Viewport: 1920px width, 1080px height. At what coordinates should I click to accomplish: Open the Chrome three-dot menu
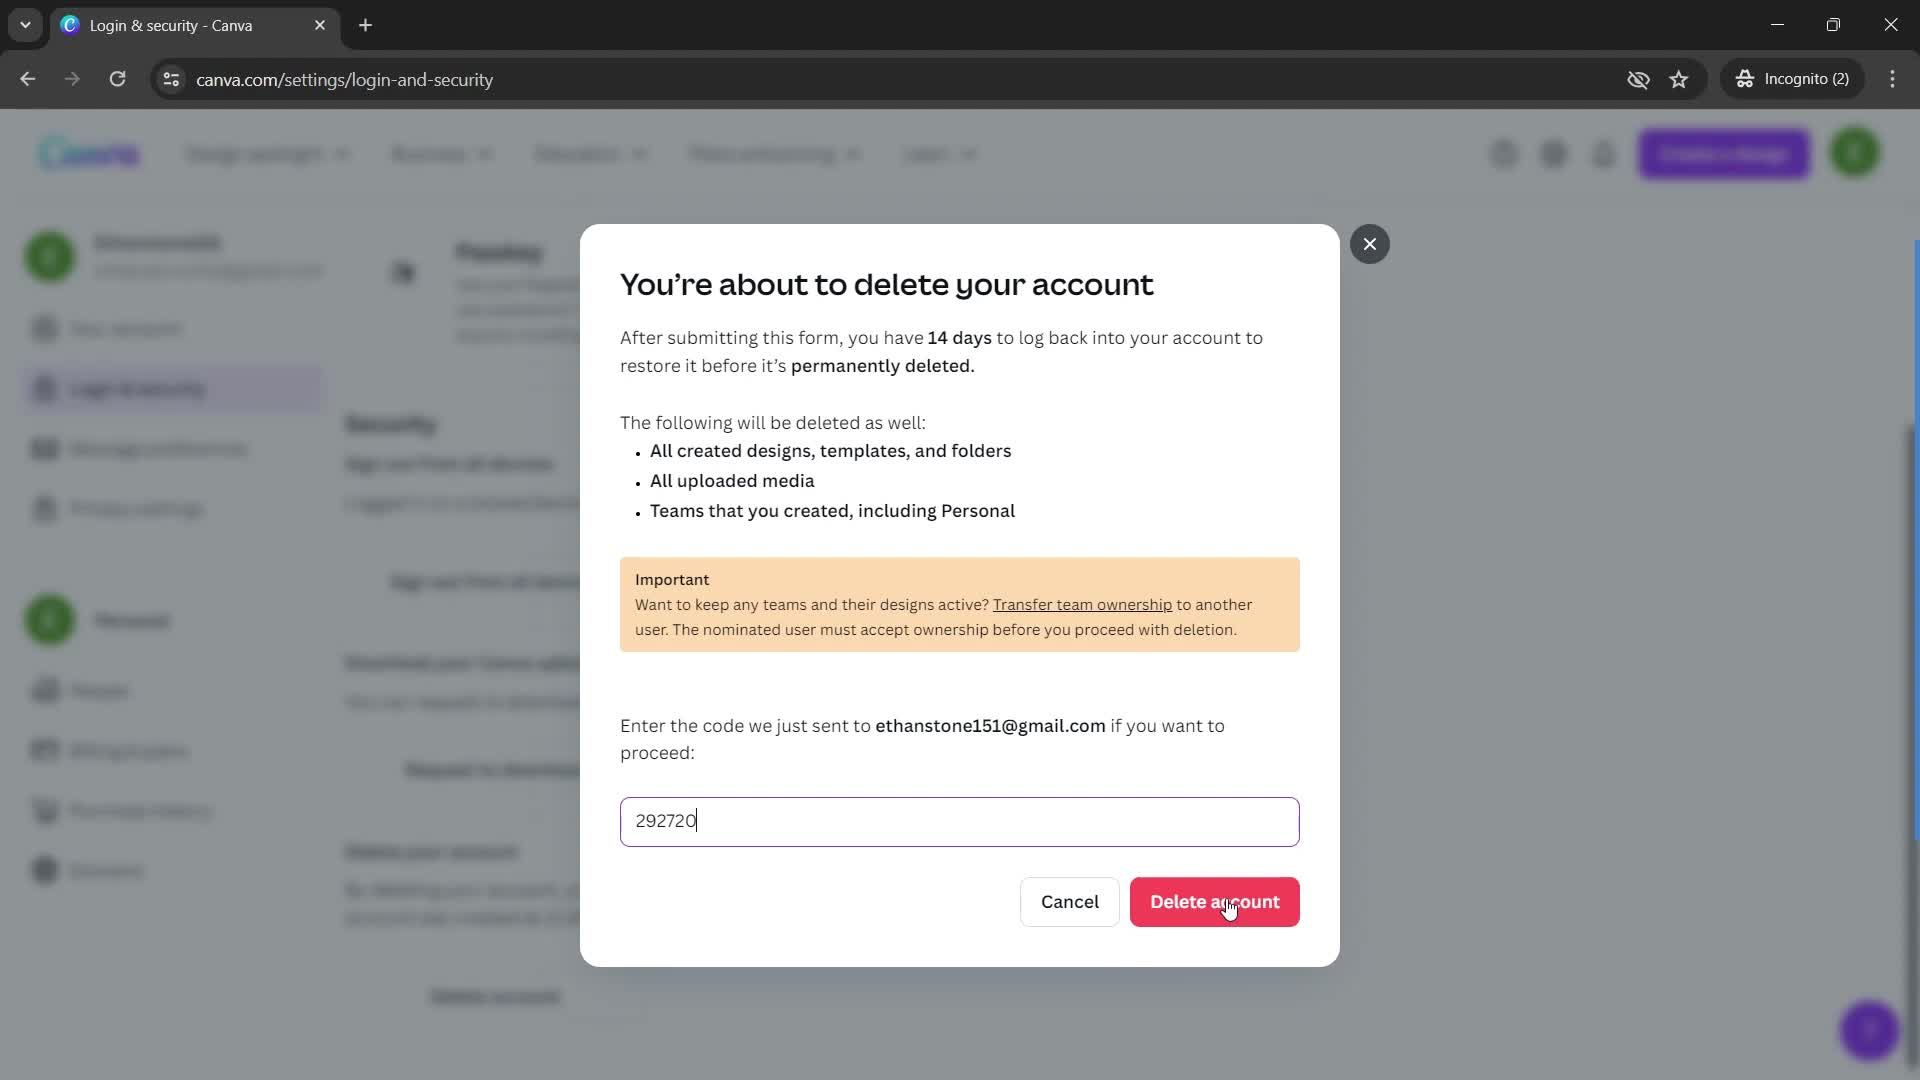(1893, 79)
